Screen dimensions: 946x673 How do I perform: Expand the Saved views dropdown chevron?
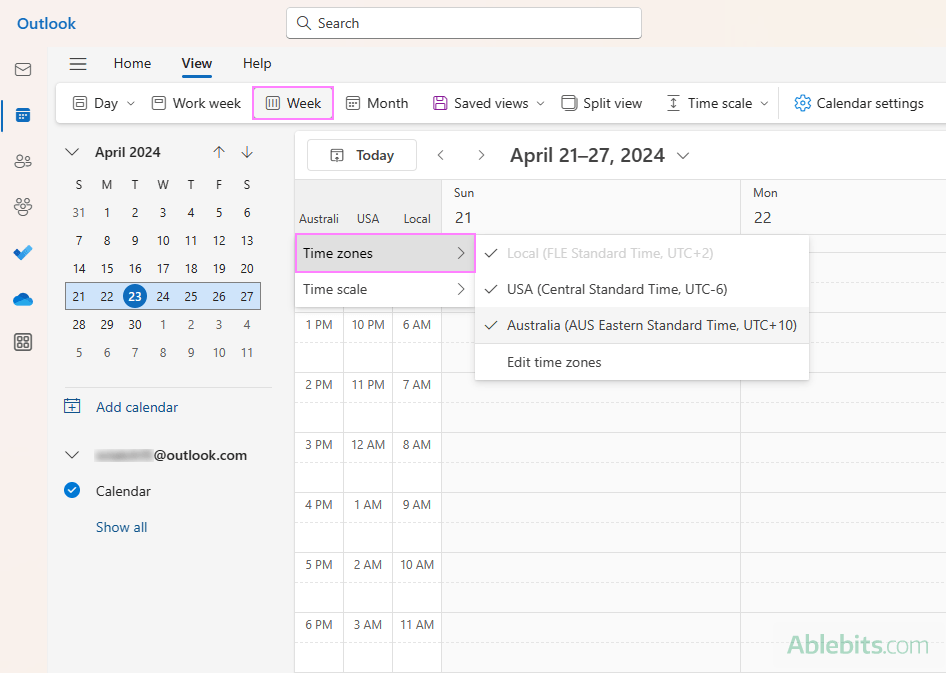[x=541, y=103]
